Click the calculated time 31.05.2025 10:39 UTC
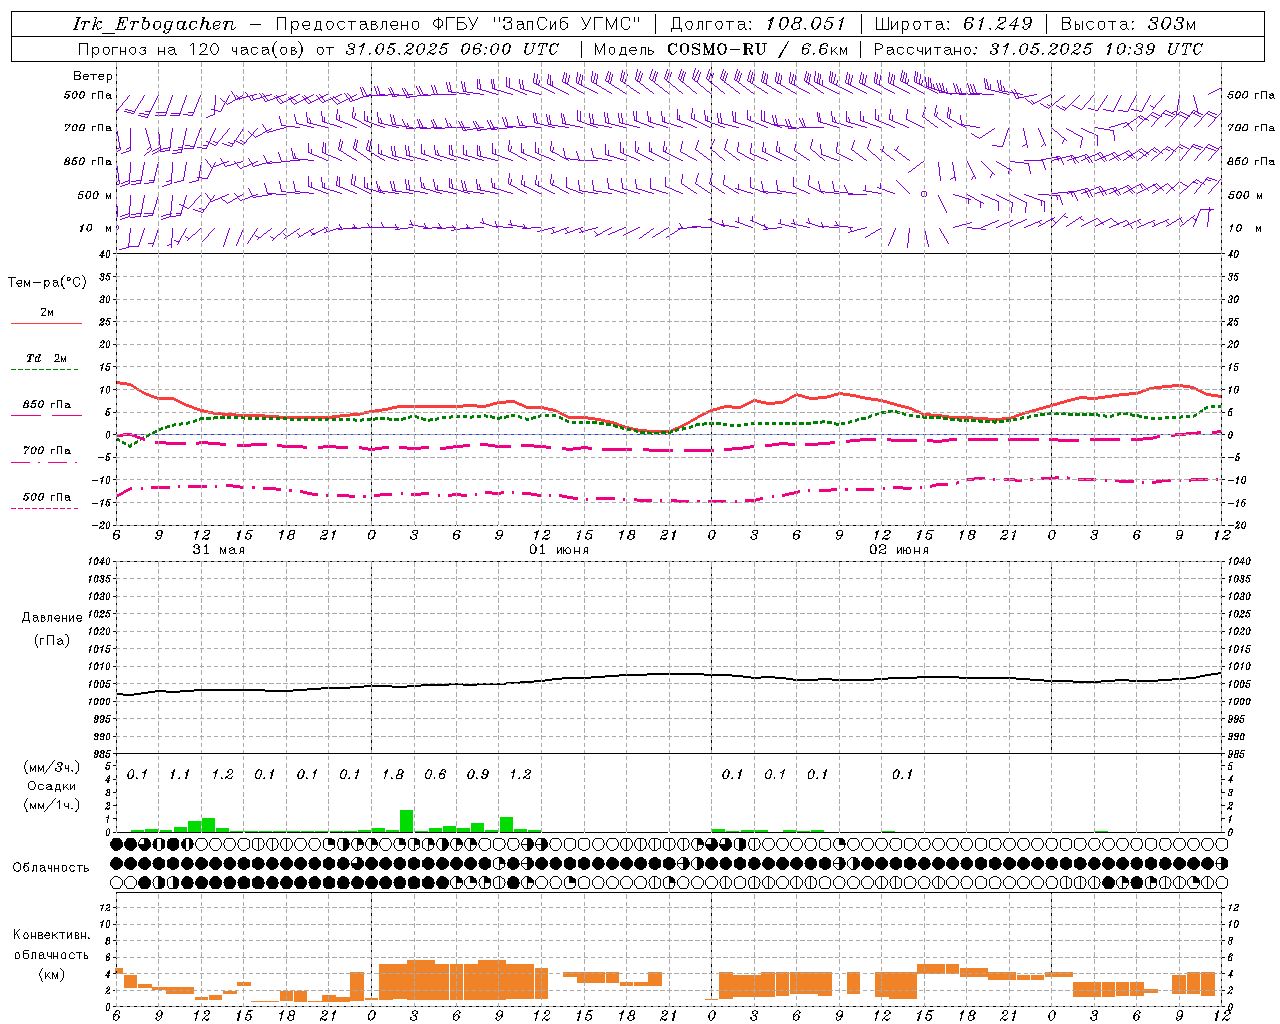Screen dimensions: 1280x1024 pyautogui.click(x=1096, y=49)
